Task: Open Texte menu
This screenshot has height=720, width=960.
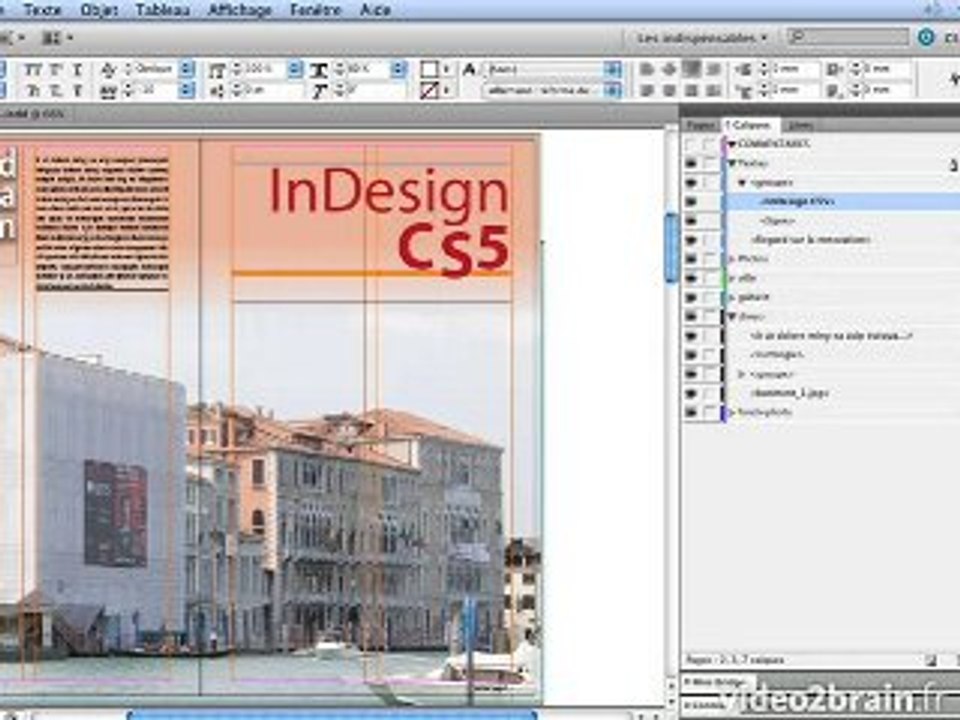Action: tap(42, 9)
